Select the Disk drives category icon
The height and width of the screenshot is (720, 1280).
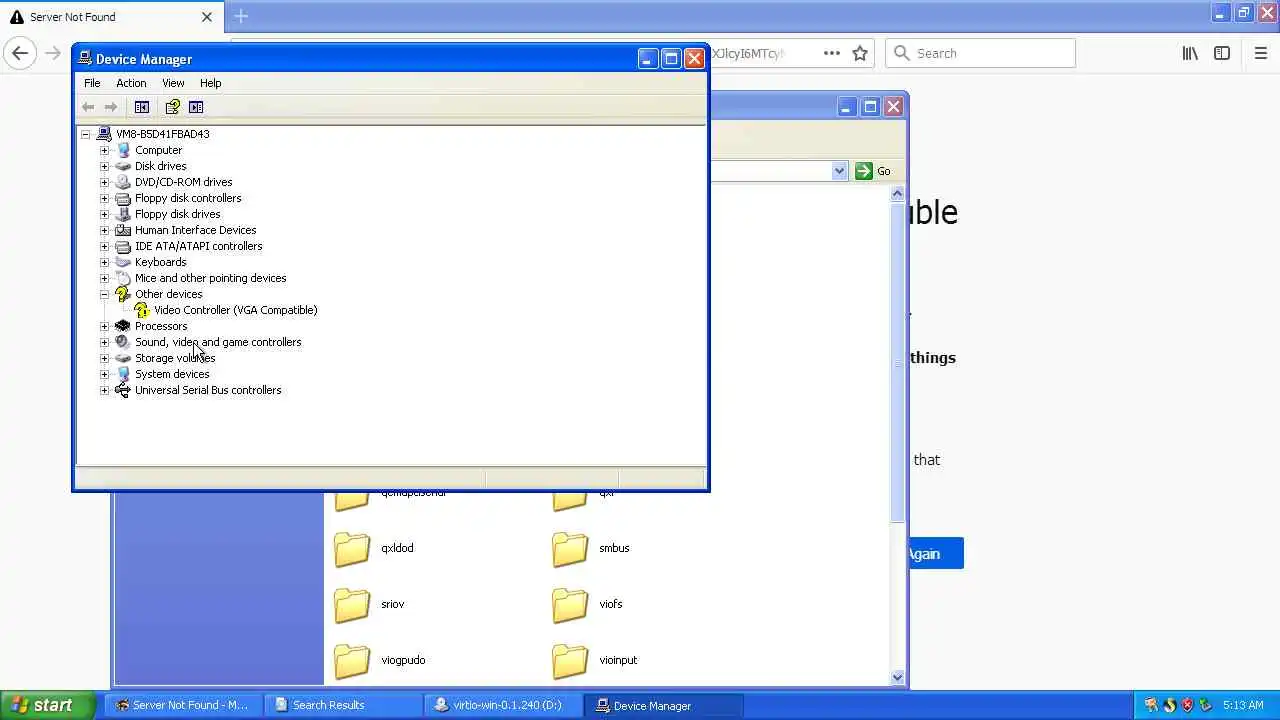tap(123, 166)
